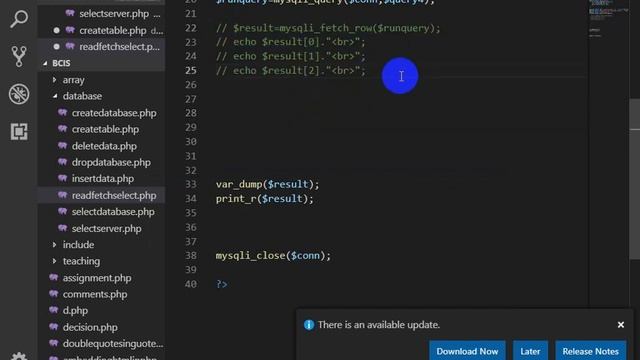
Task: Open createtable.php in the database folder
Action: [105, 129]
